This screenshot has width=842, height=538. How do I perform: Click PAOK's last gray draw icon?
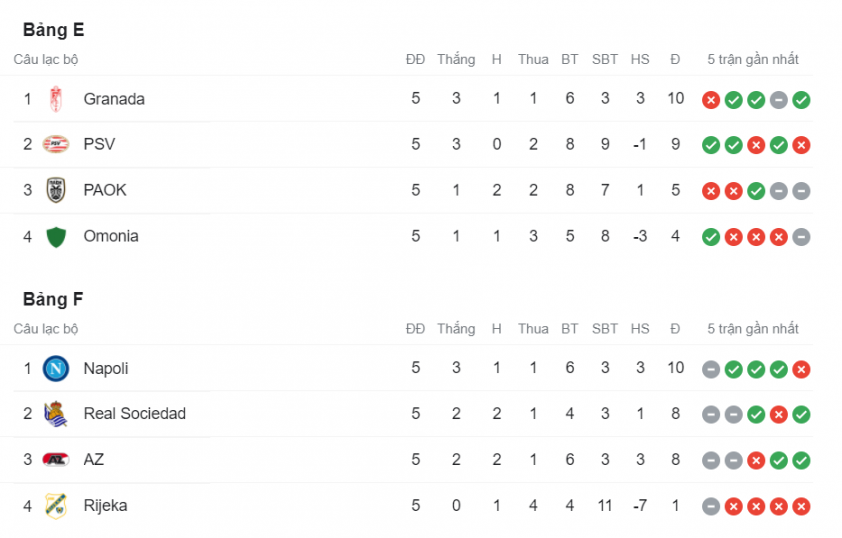click(x=801, y=191)
